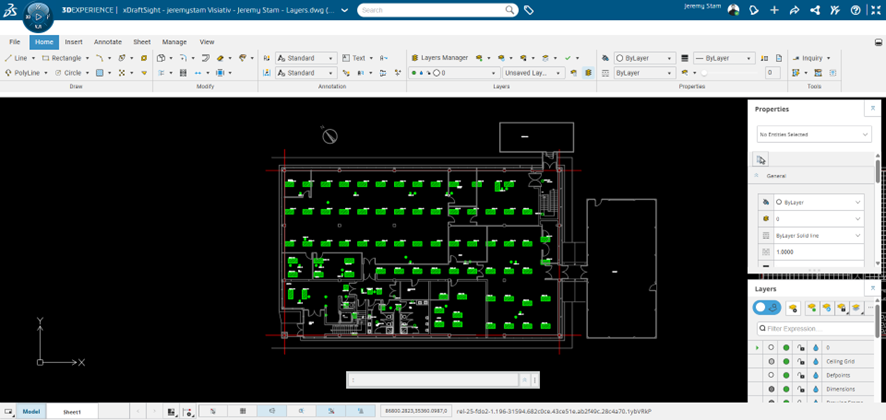
Task: Open the Unsaved Layer state dropdown
Action: click(x=533, y=72)
